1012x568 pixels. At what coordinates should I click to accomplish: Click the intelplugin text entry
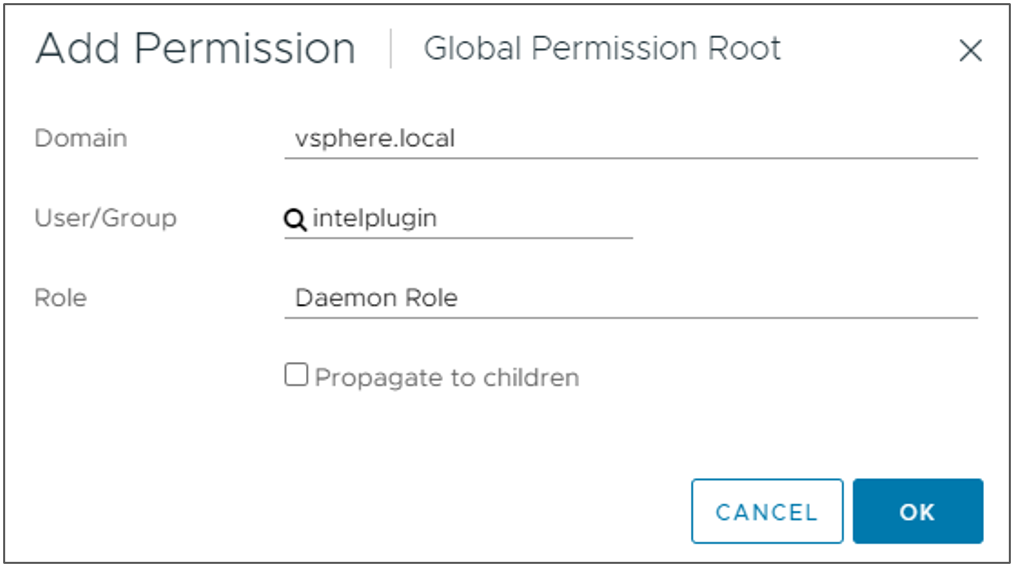(x=375, y=218)
